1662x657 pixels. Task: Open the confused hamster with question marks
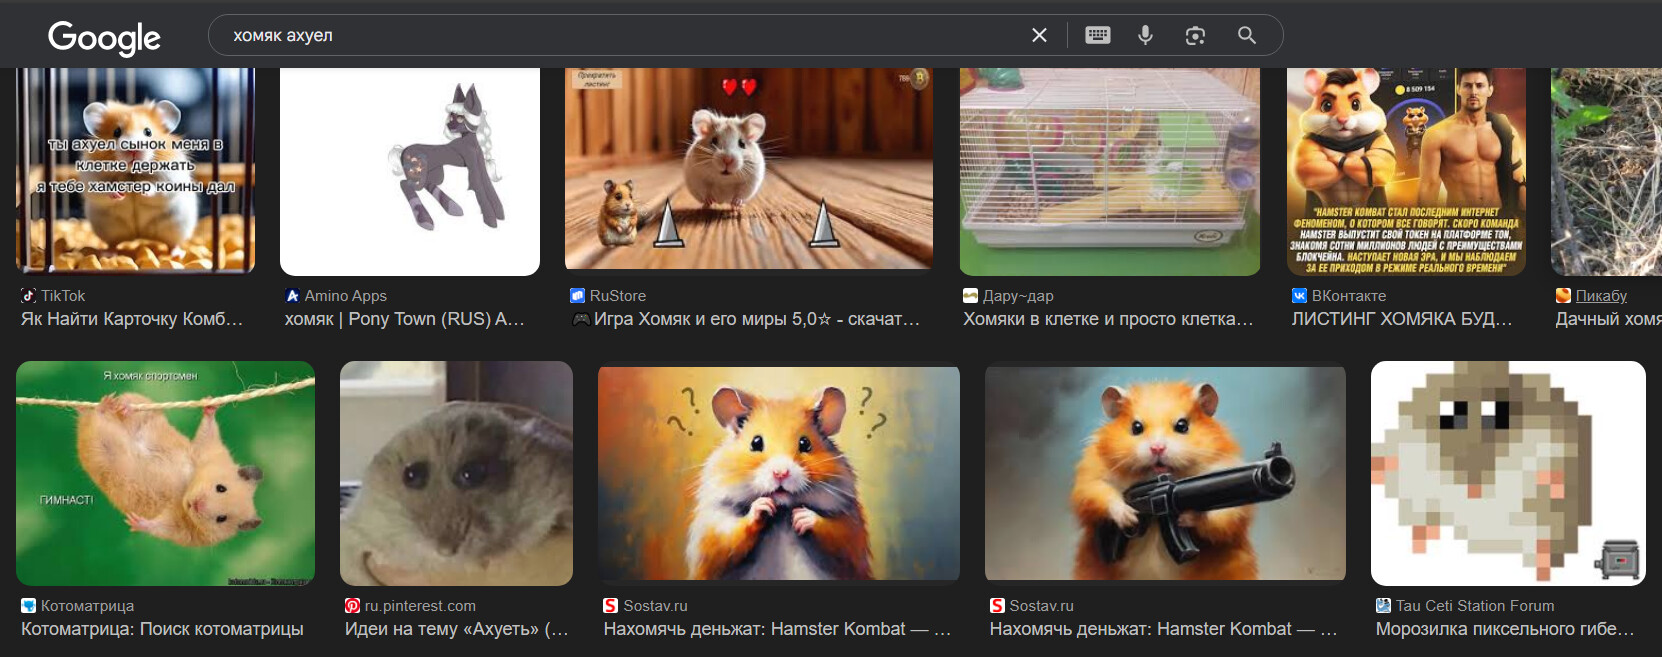[778, 473]
